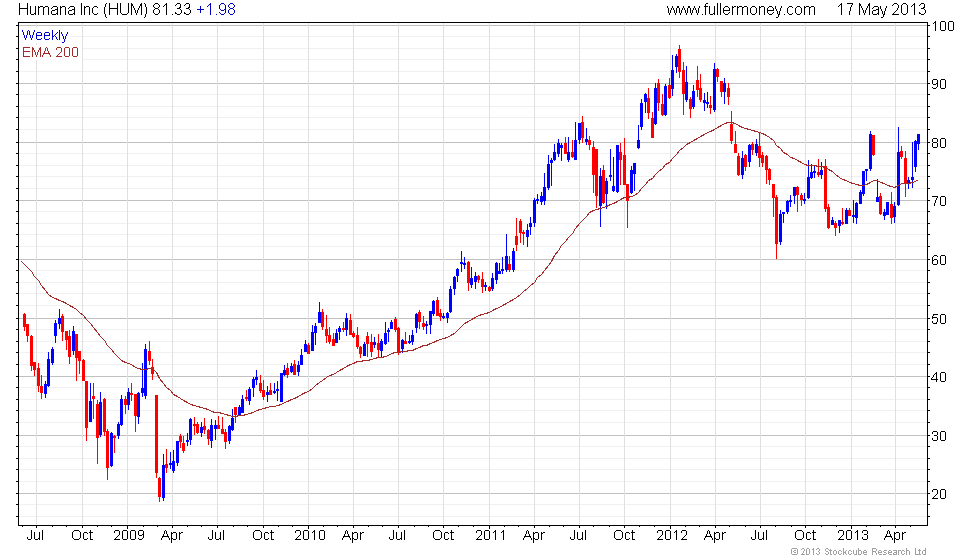980x560 pixels.
Task: Click the '2009' year axis label
Action: (129, 536)
